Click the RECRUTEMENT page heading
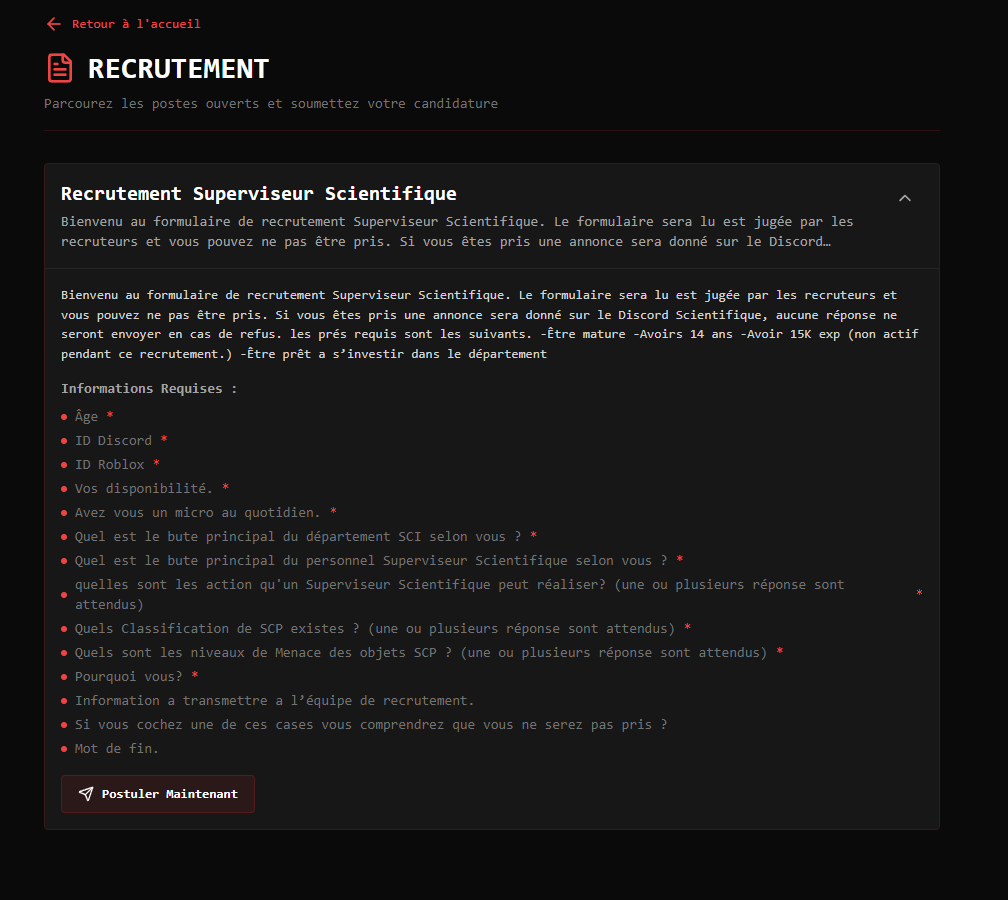 coord(178,68)
